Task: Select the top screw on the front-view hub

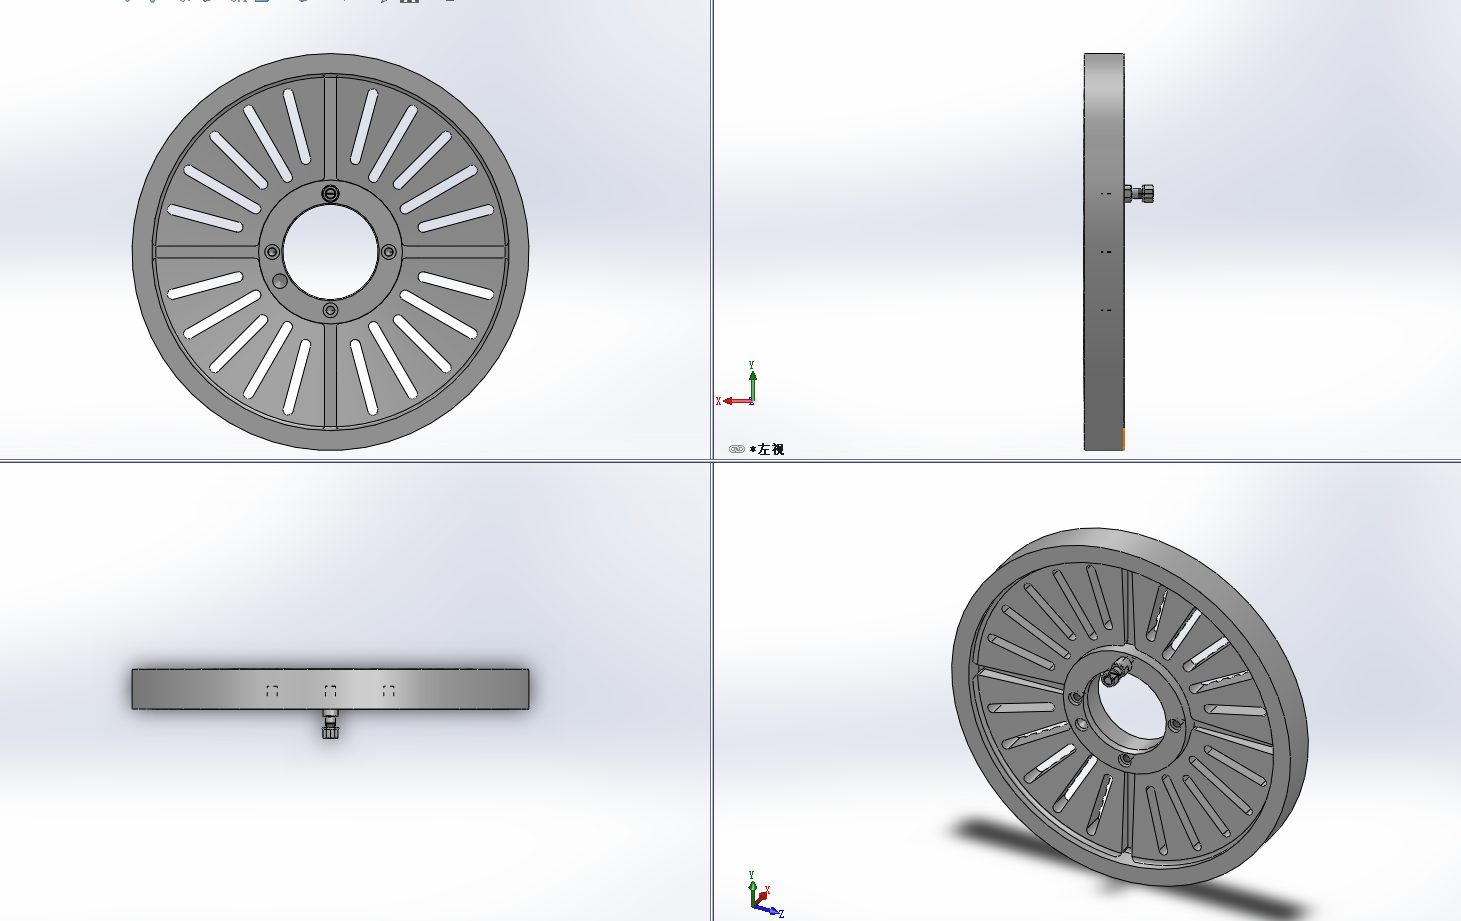Action: coord(331,193)
